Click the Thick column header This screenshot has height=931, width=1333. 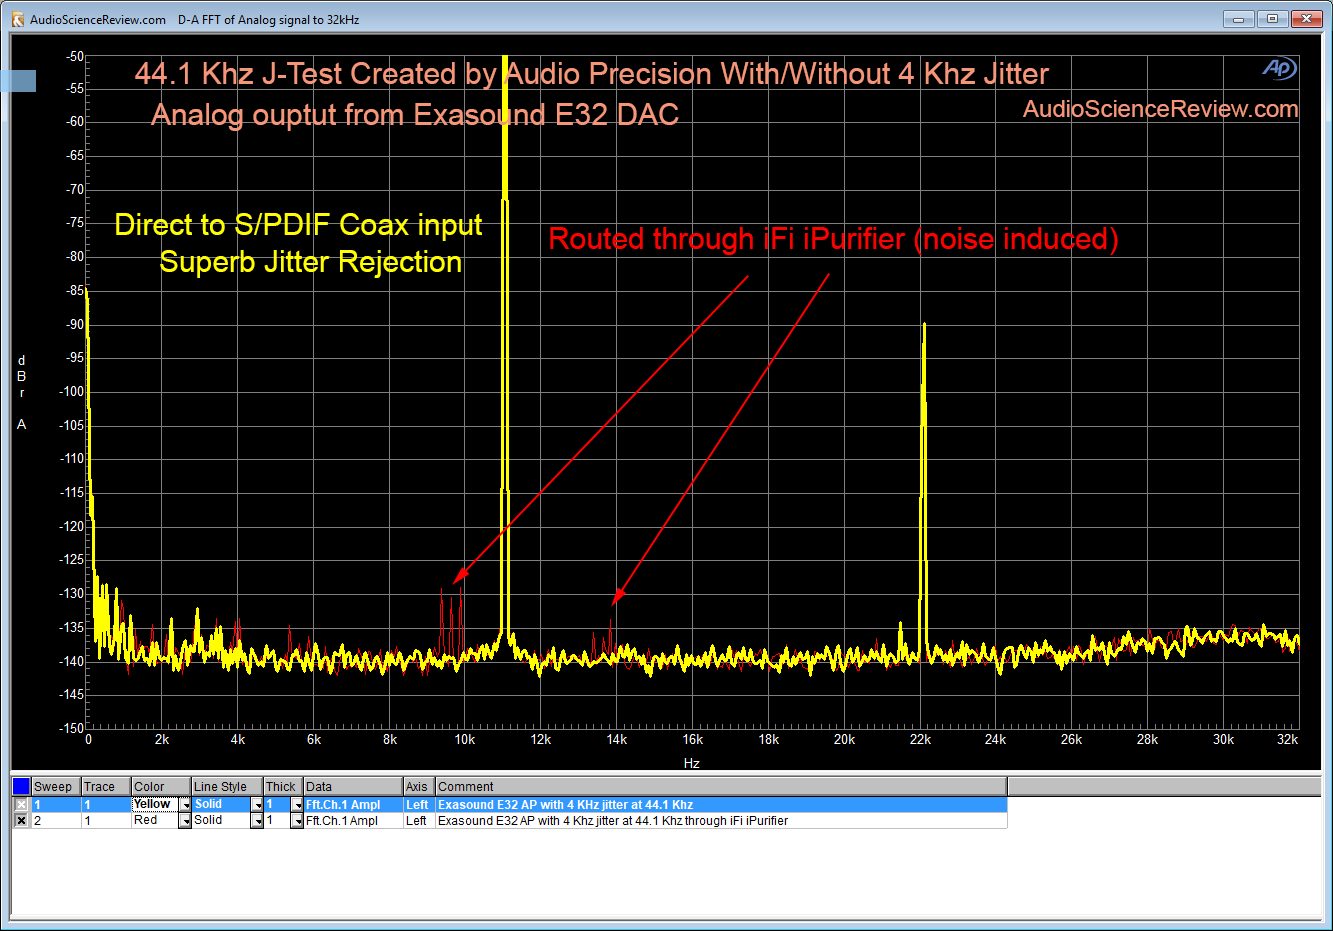(x=283, y=786)
